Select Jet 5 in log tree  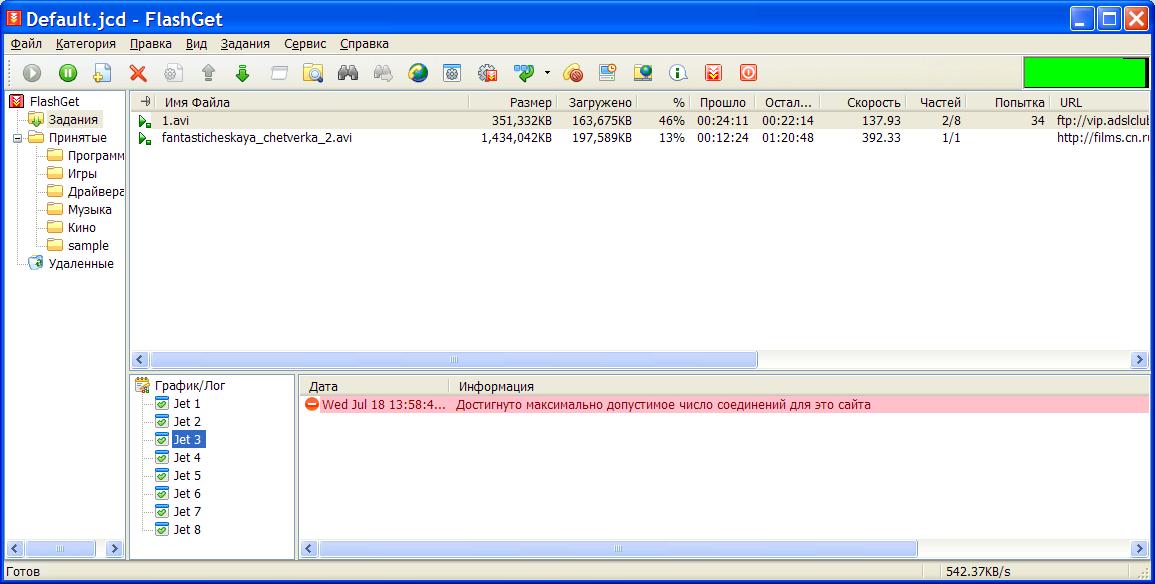tap(186, 476)
